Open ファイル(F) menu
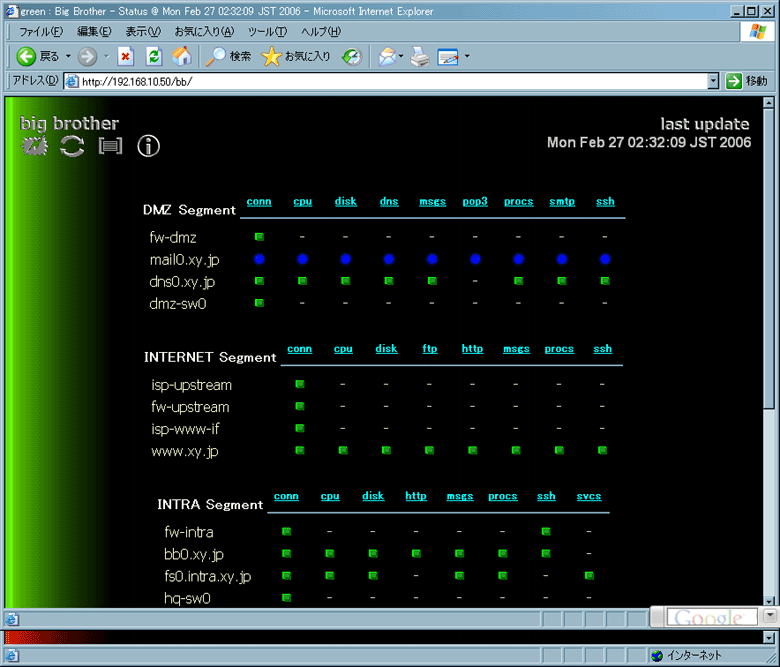 coord(41,32)
